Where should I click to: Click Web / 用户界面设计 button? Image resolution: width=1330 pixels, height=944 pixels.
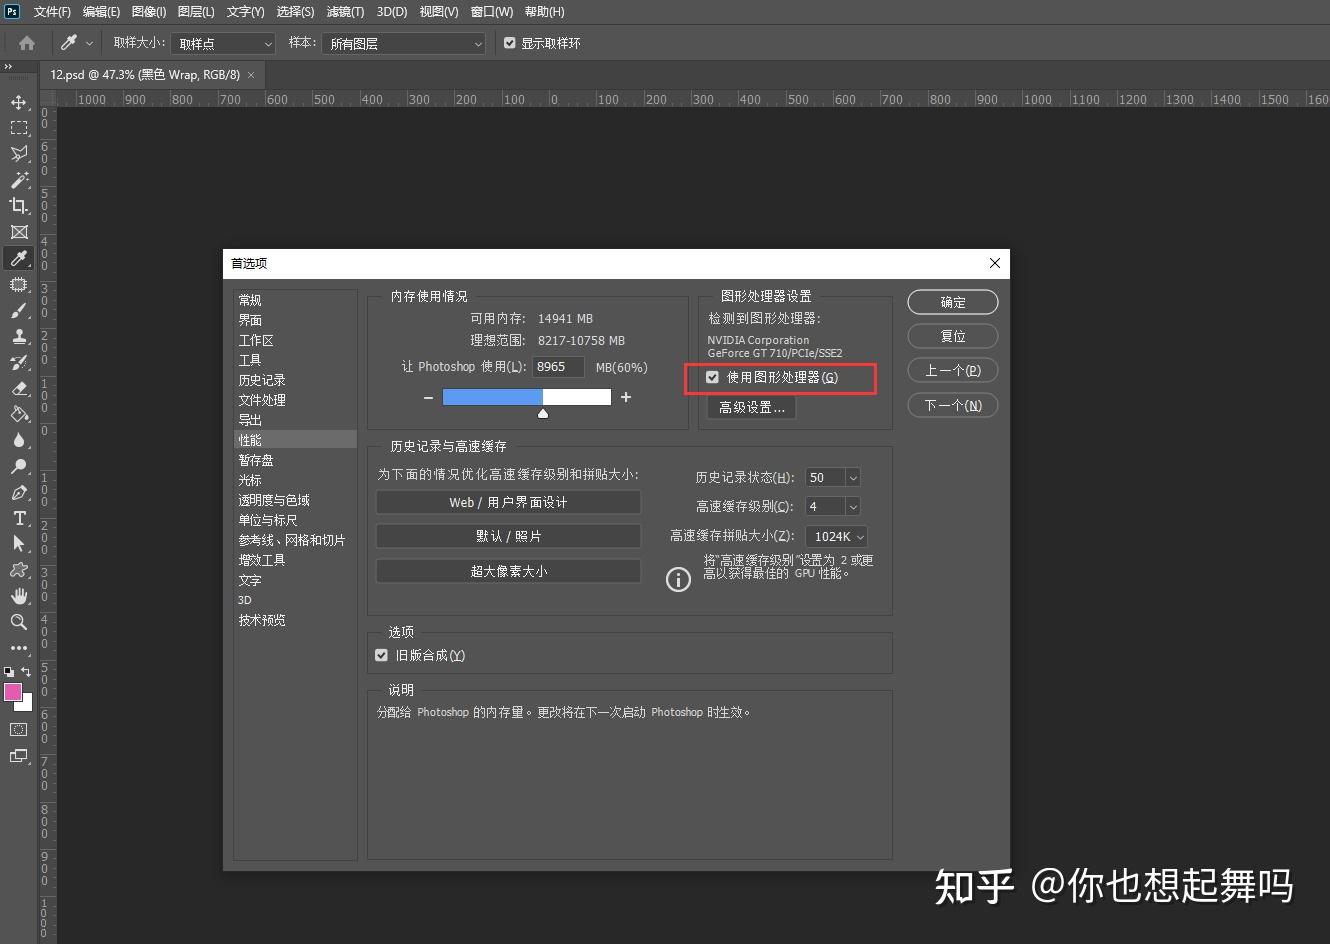point(508,502)
